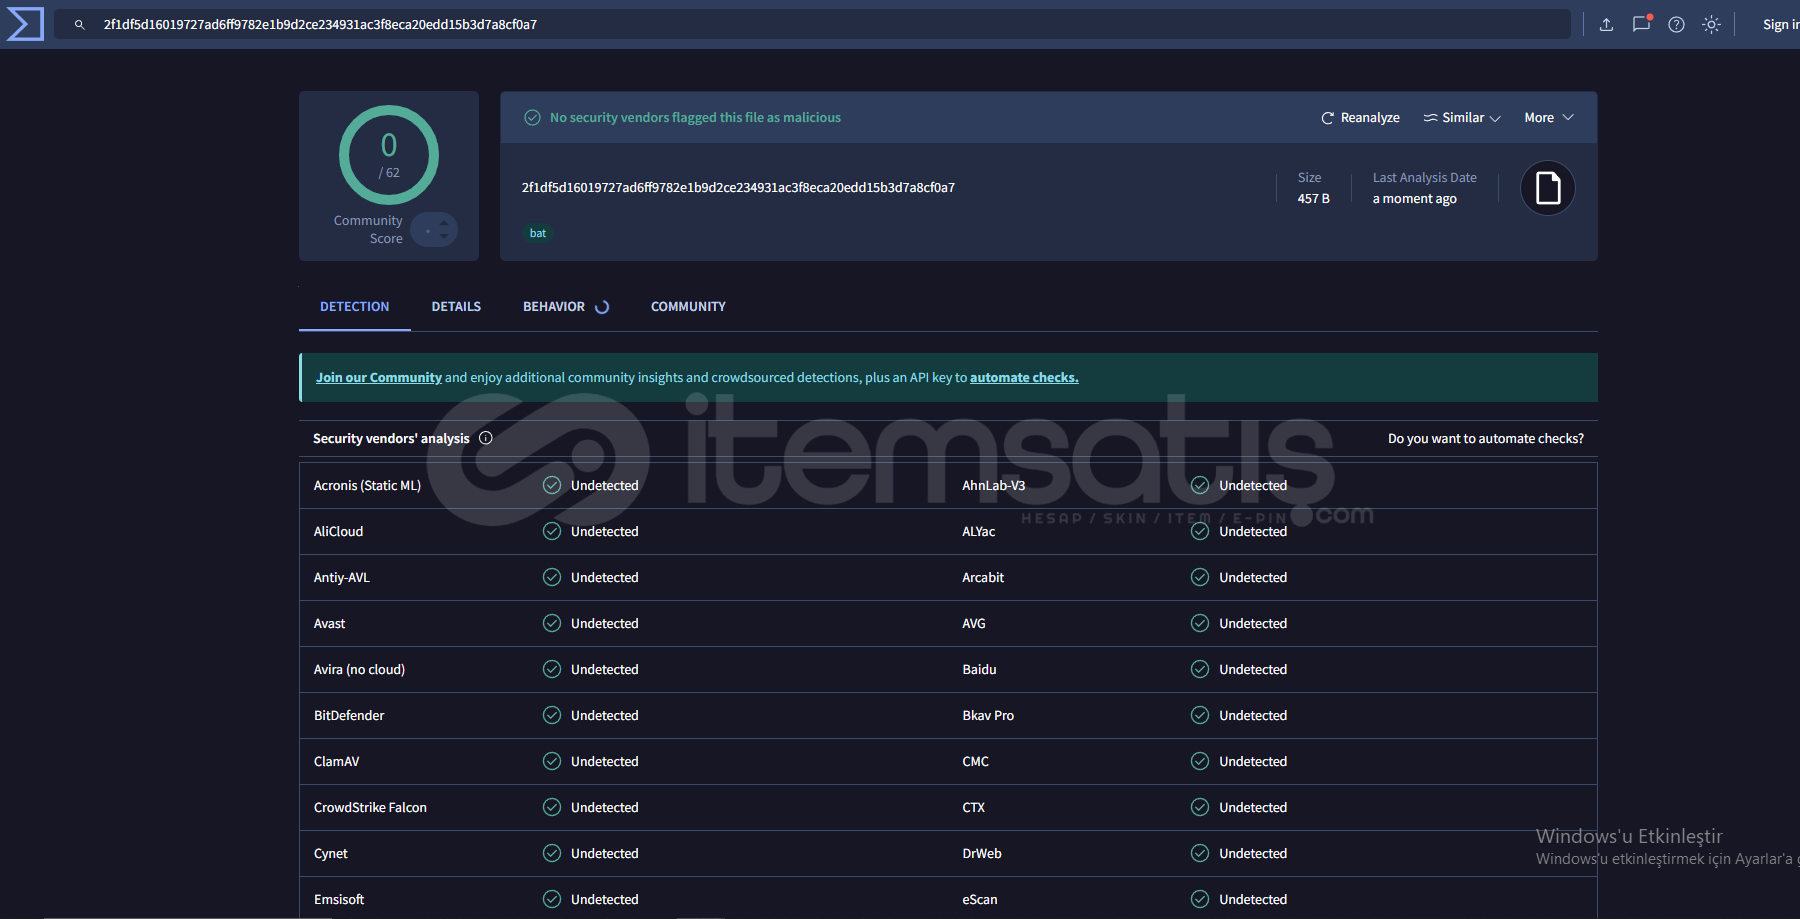Viewport: 1800px width, 919px height.
Task: Click the No security vendors flagged message
Action: [x=695, y=118]
